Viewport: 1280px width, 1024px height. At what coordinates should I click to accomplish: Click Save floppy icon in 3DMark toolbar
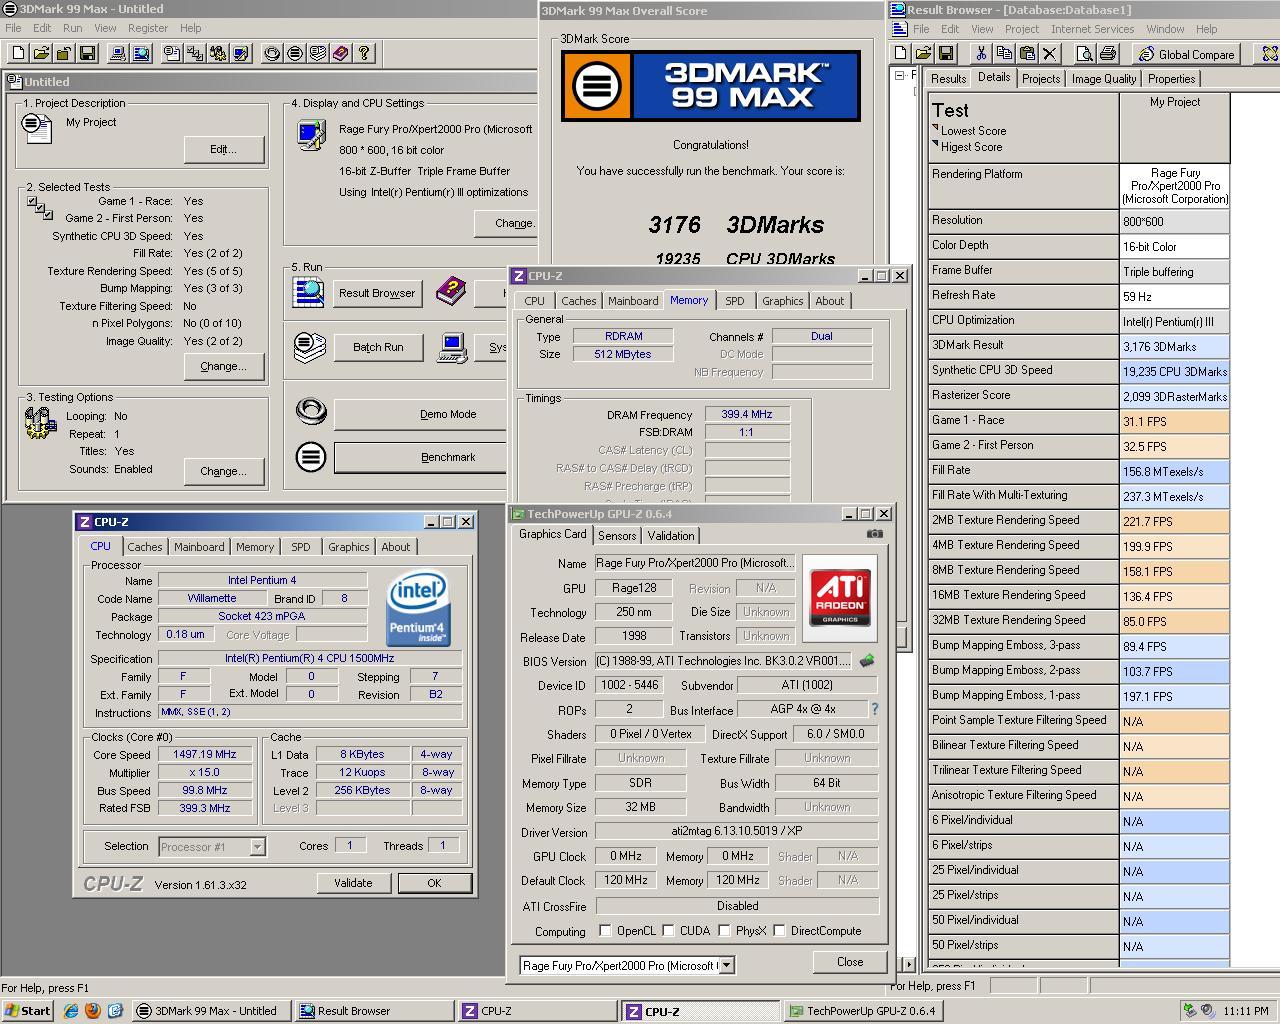[87, 53]
